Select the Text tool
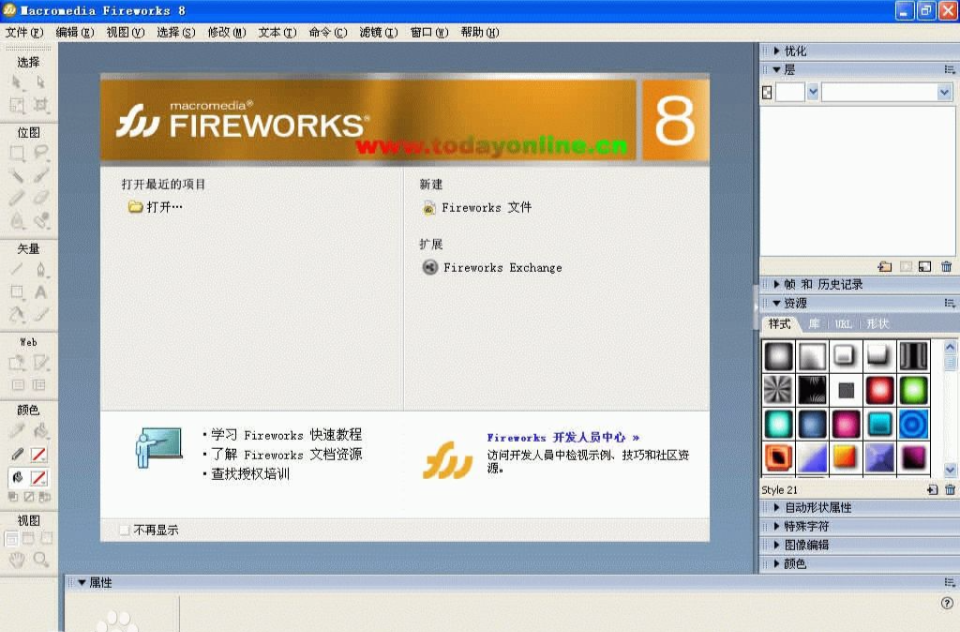 41,292
